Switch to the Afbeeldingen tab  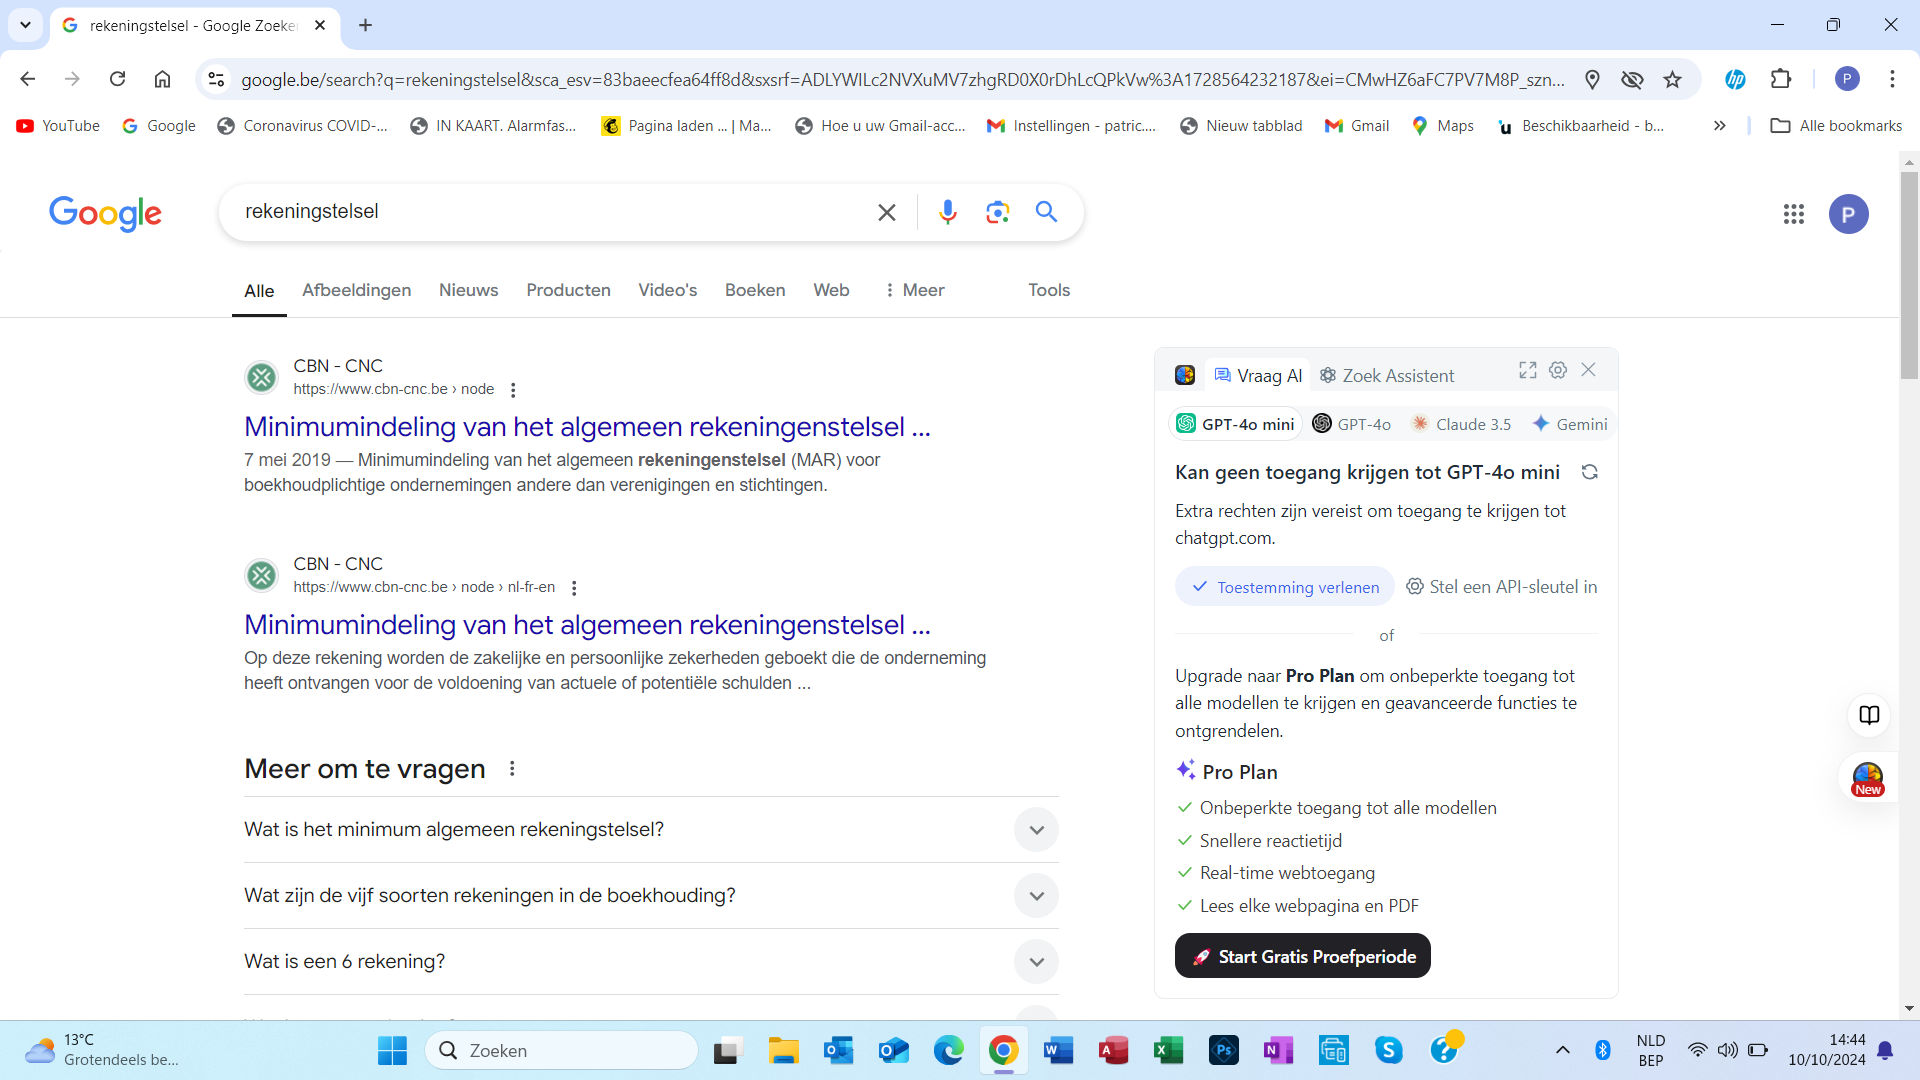[356, 290]
